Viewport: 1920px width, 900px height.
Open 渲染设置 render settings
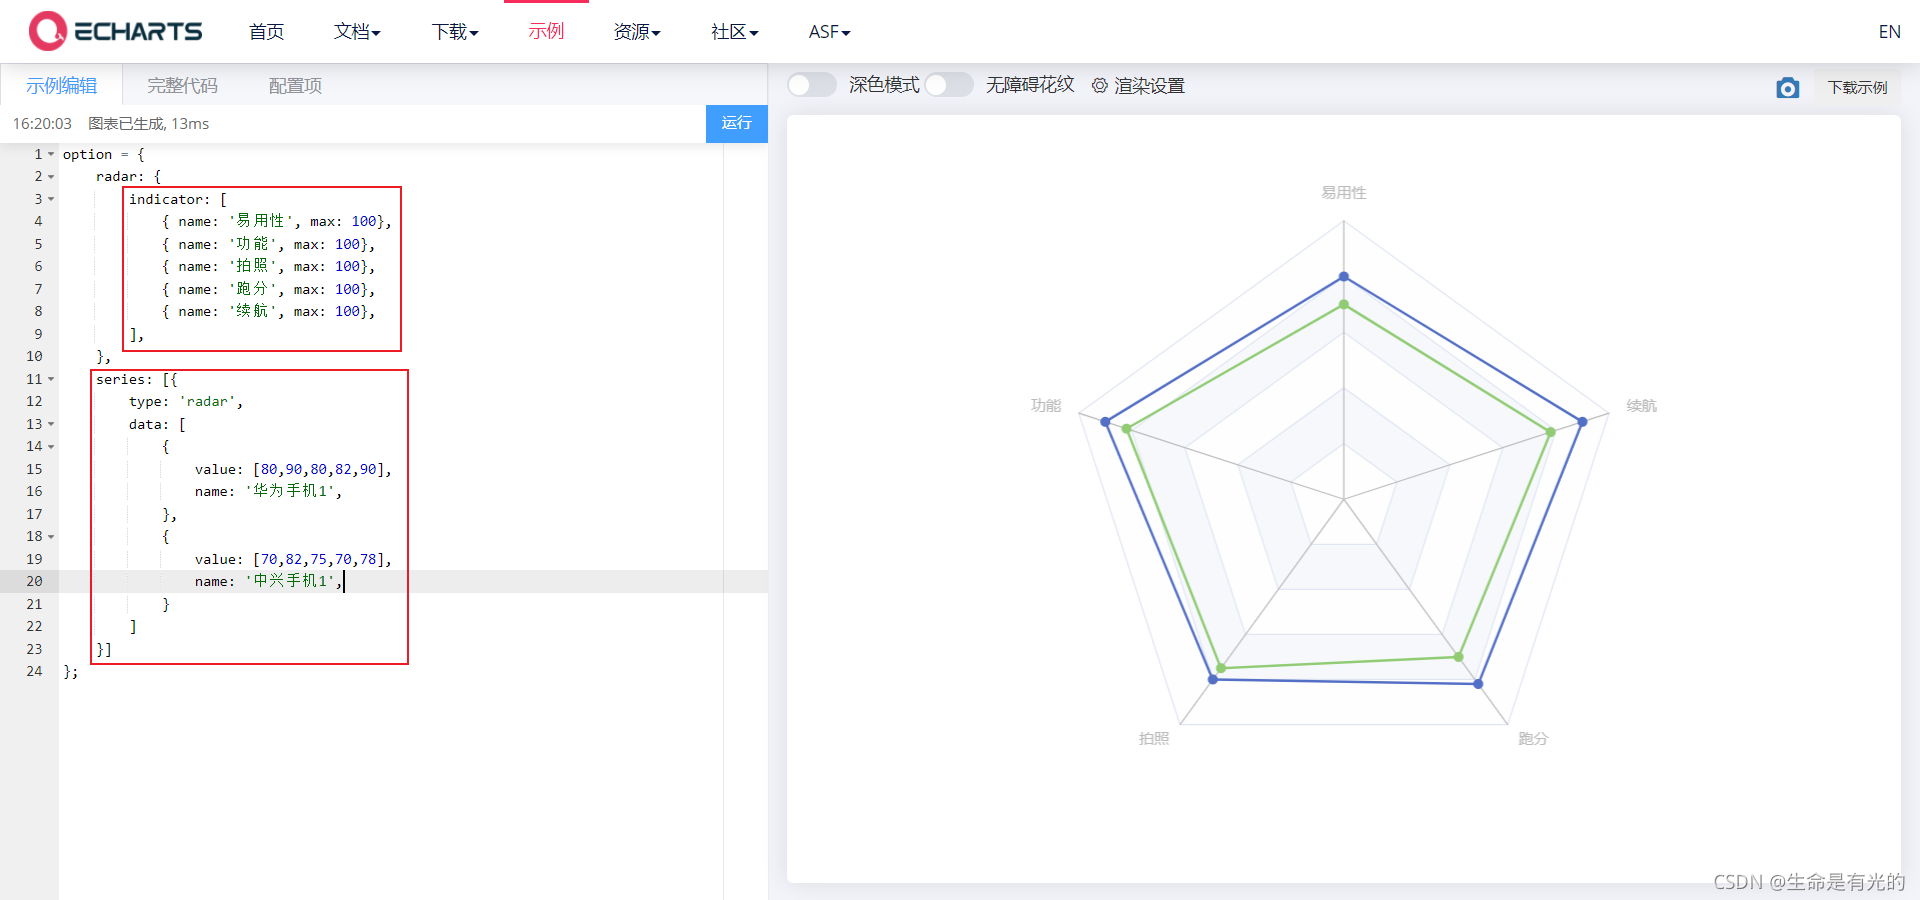[x=1149, y=86]
